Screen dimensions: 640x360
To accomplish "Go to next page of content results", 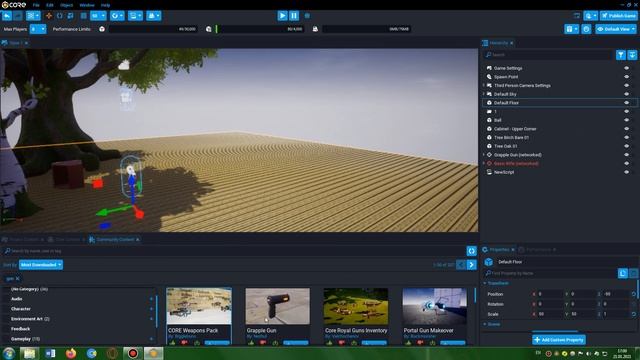I will point(471,265).
